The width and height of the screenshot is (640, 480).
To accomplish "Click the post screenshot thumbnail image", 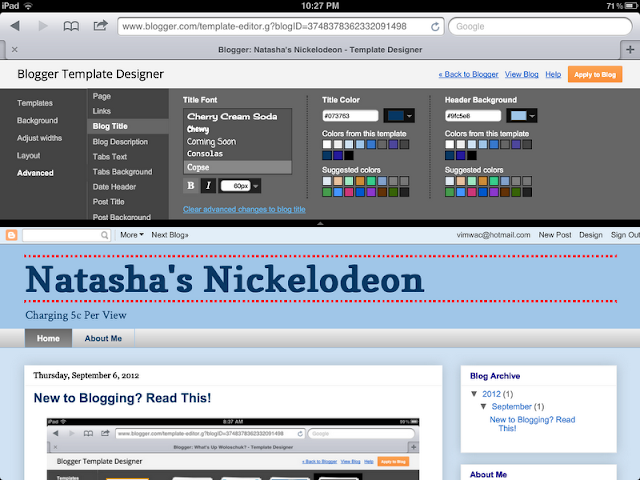I will pos(233,449).
